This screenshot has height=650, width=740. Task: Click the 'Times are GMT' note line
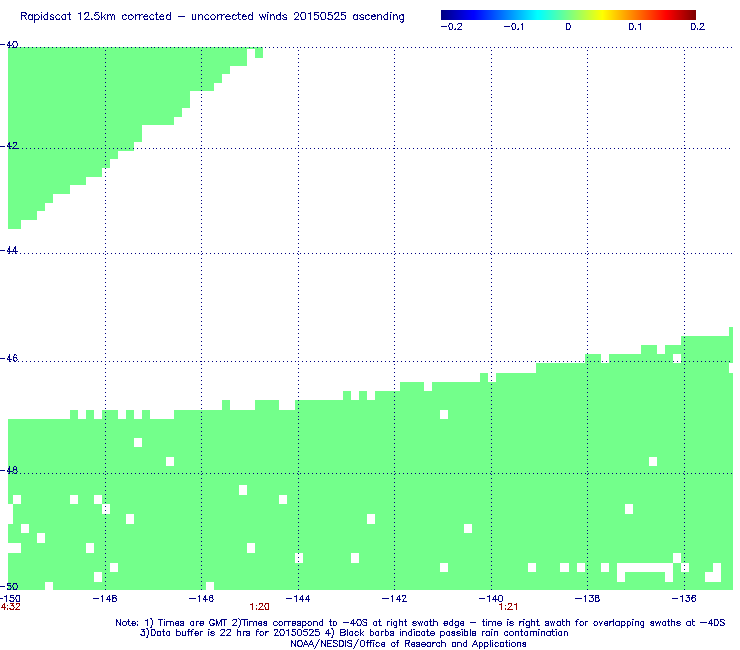[420, 623]
